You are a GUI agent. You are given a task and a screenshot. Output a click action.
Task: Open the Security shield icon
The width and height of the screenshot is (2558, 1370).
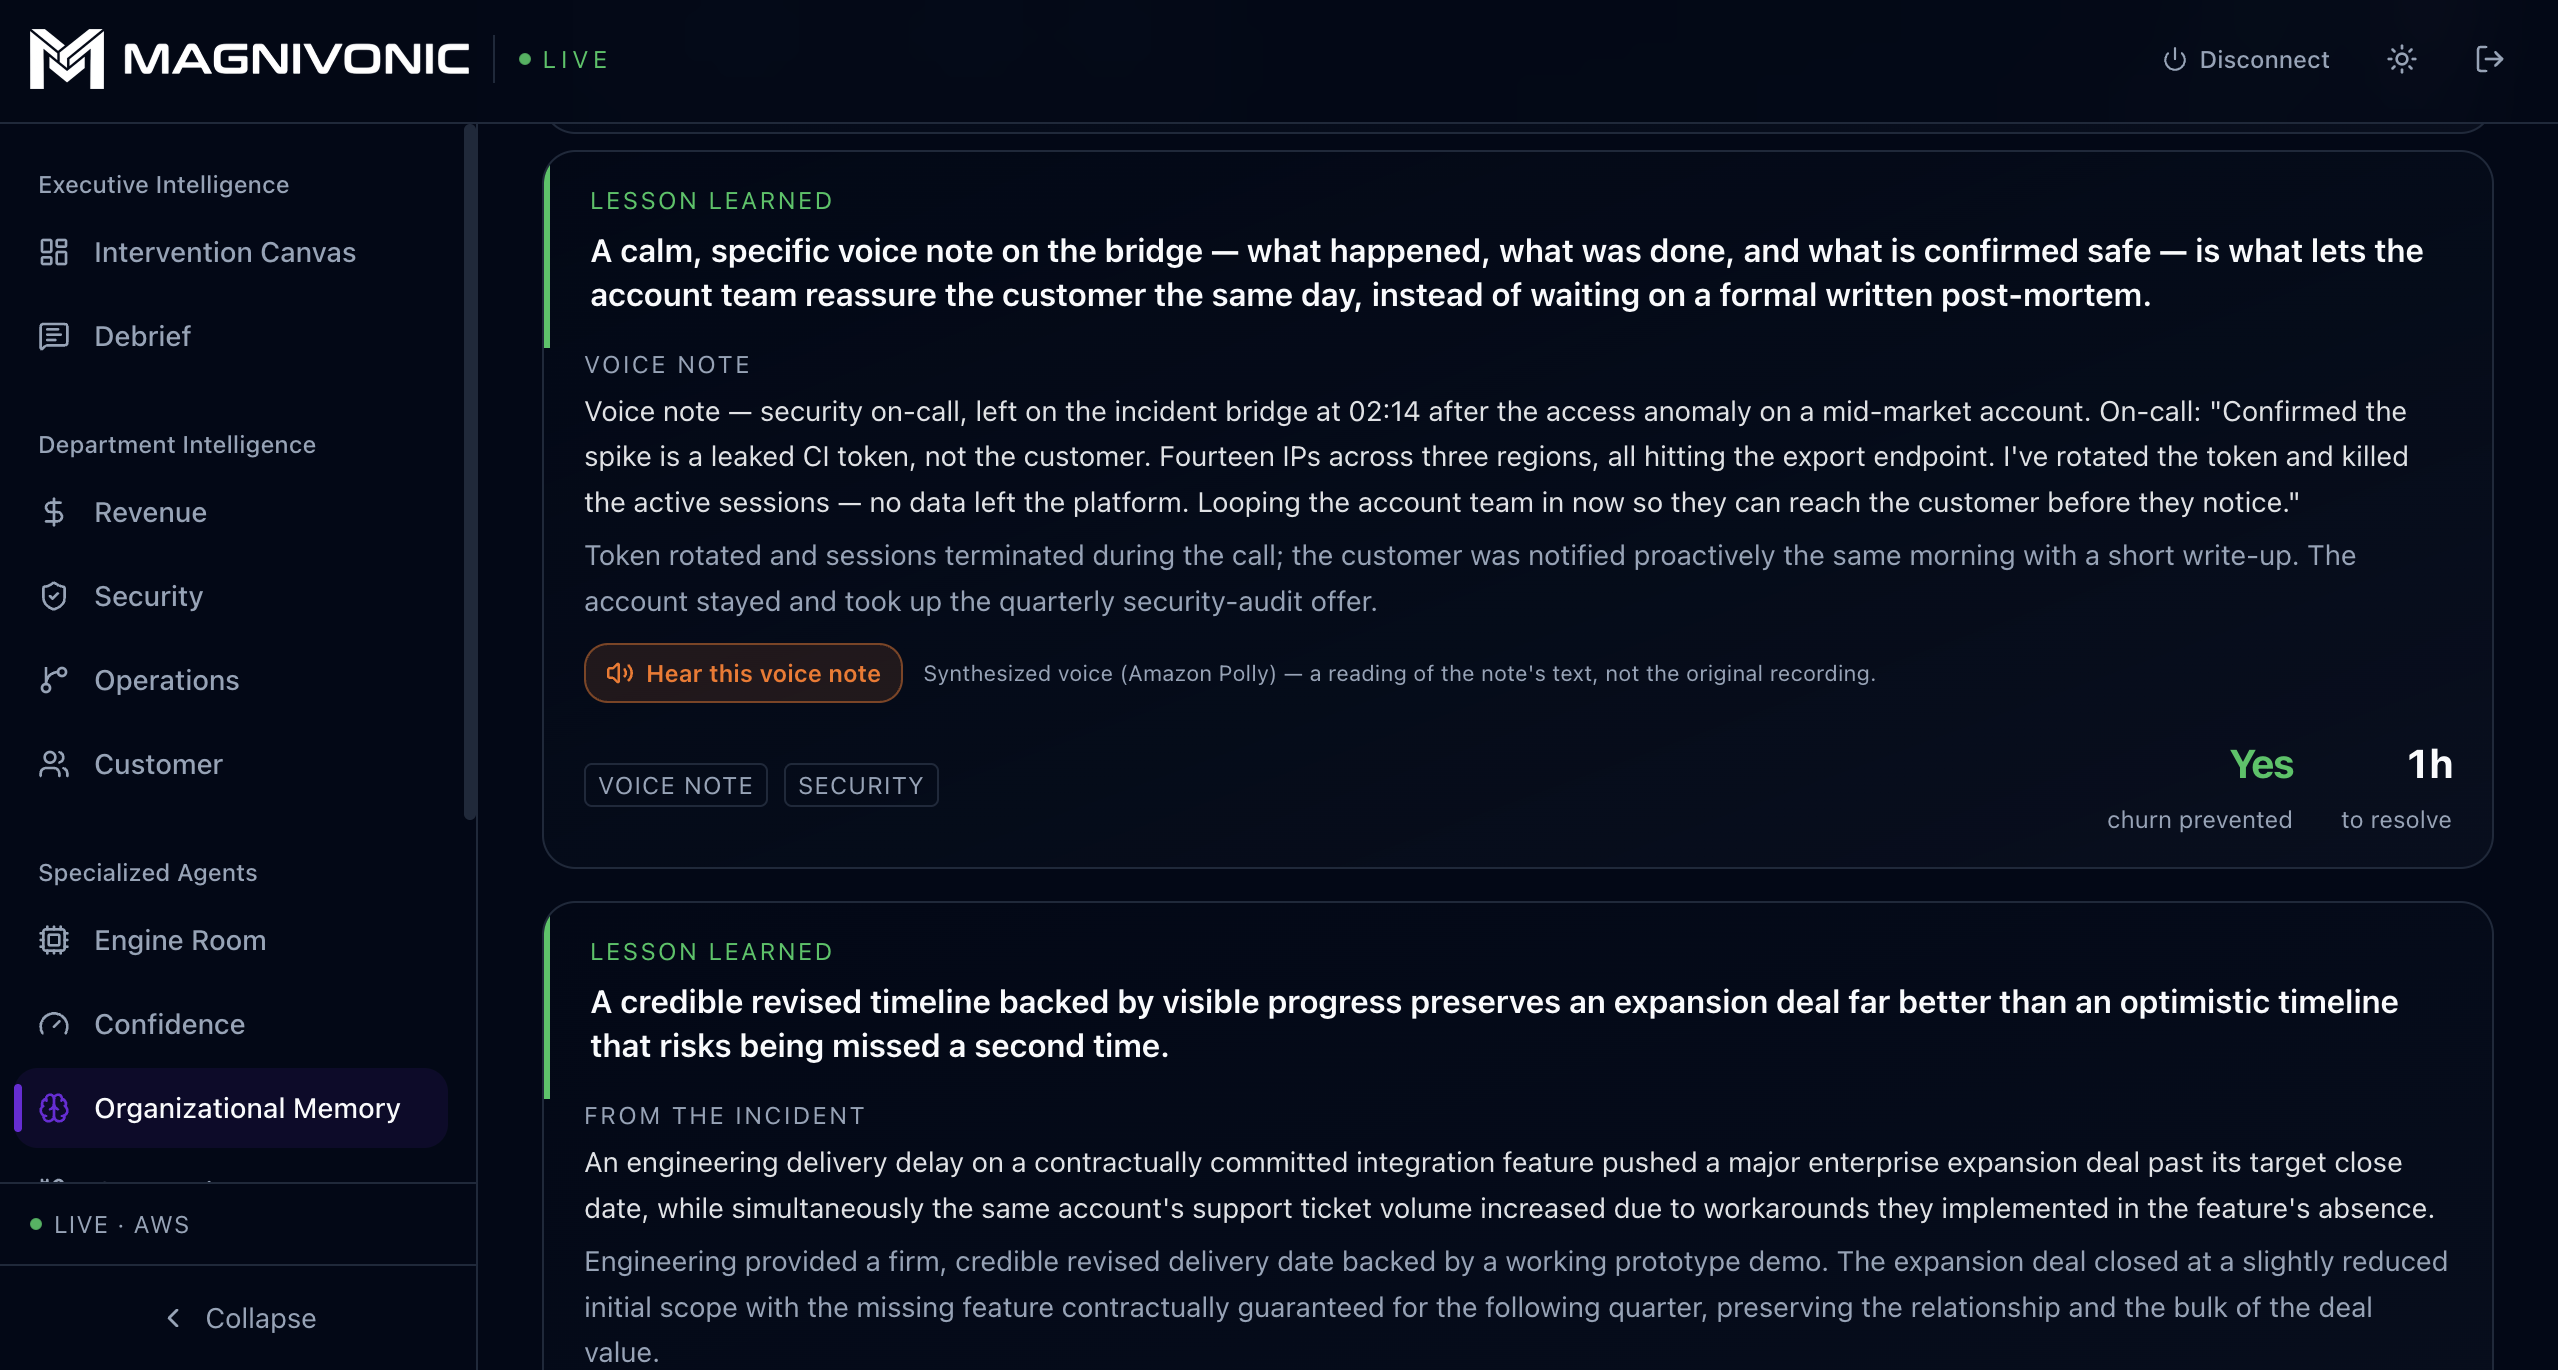tap(54, 596)
